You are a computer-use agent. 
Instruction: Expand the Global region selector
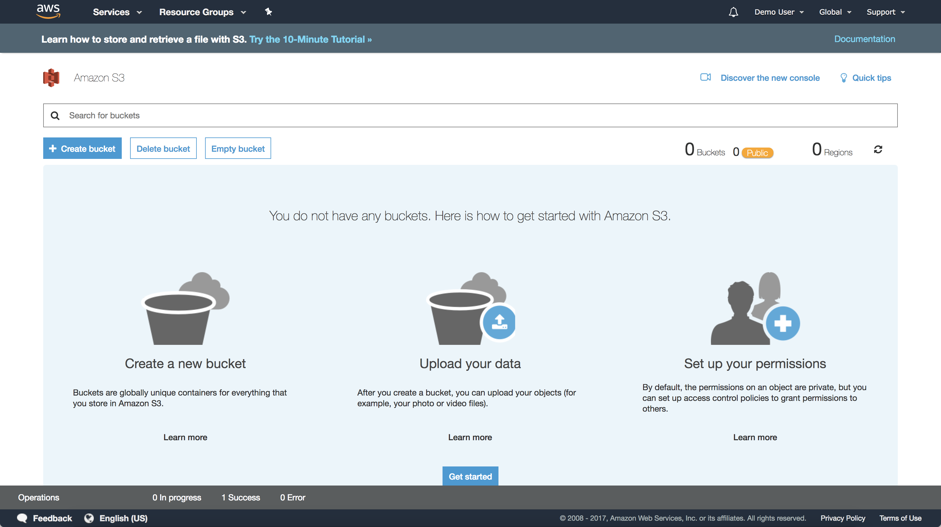(x=835, y=12)
